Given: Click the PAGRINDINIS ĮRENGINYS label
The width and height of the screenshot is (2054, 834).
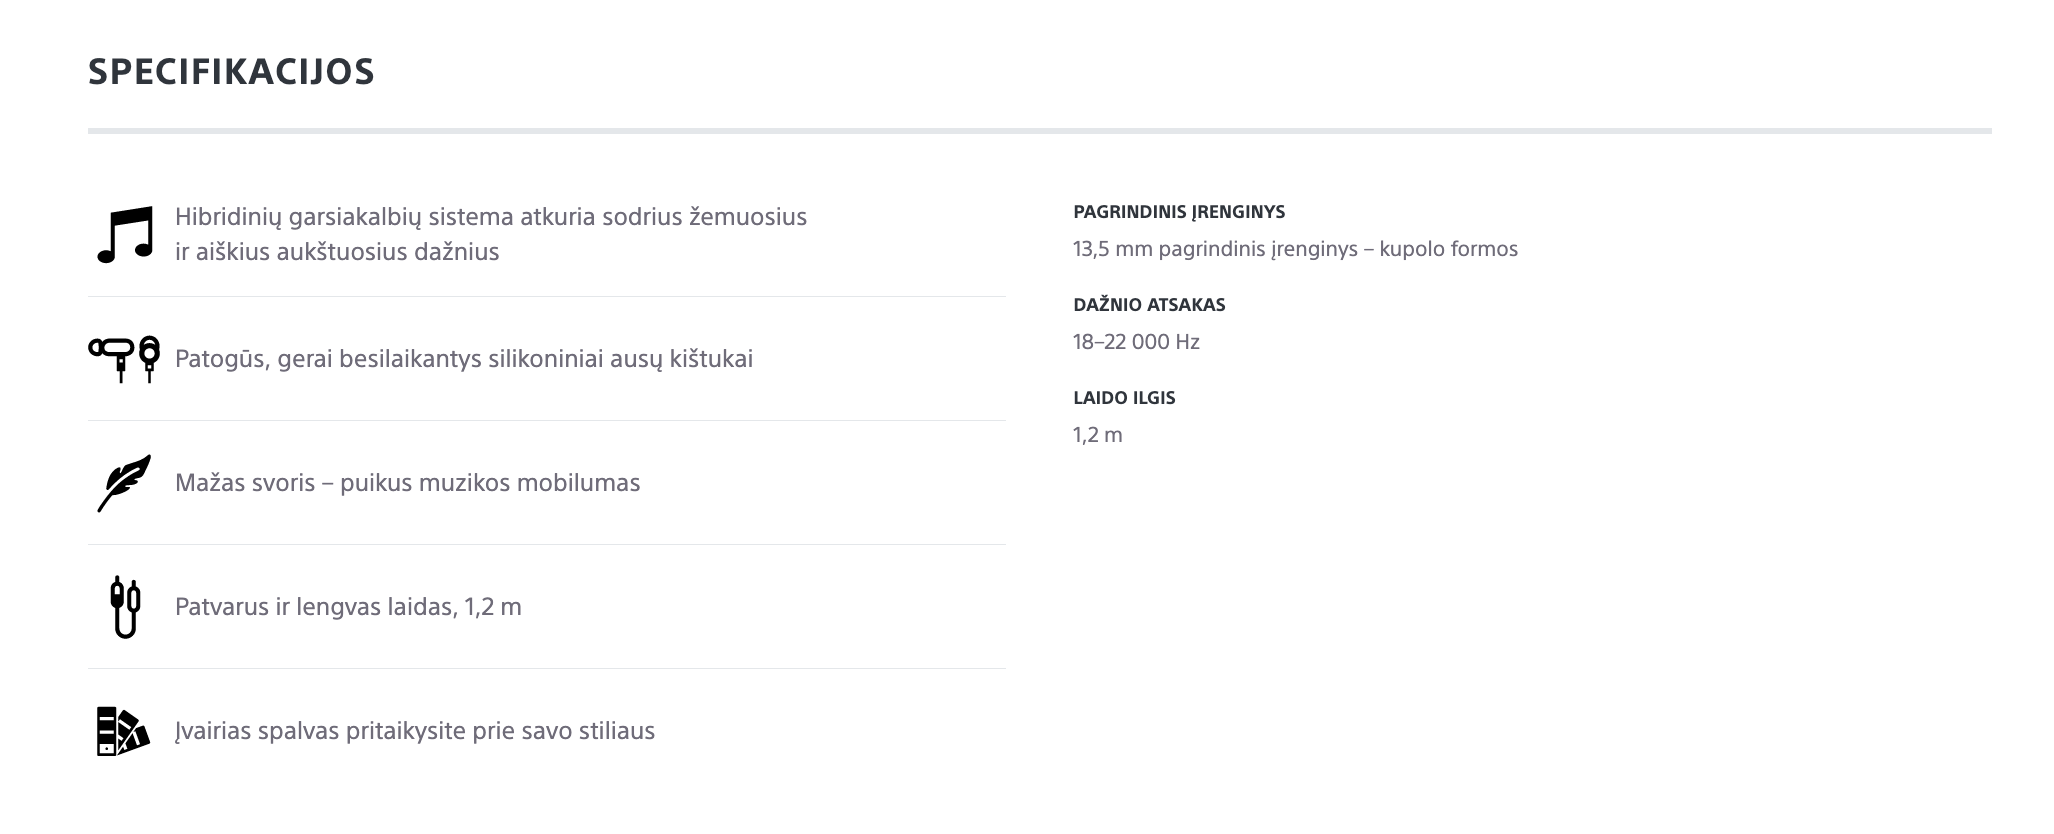Looking at the screenshot, I should [1179, 212].
